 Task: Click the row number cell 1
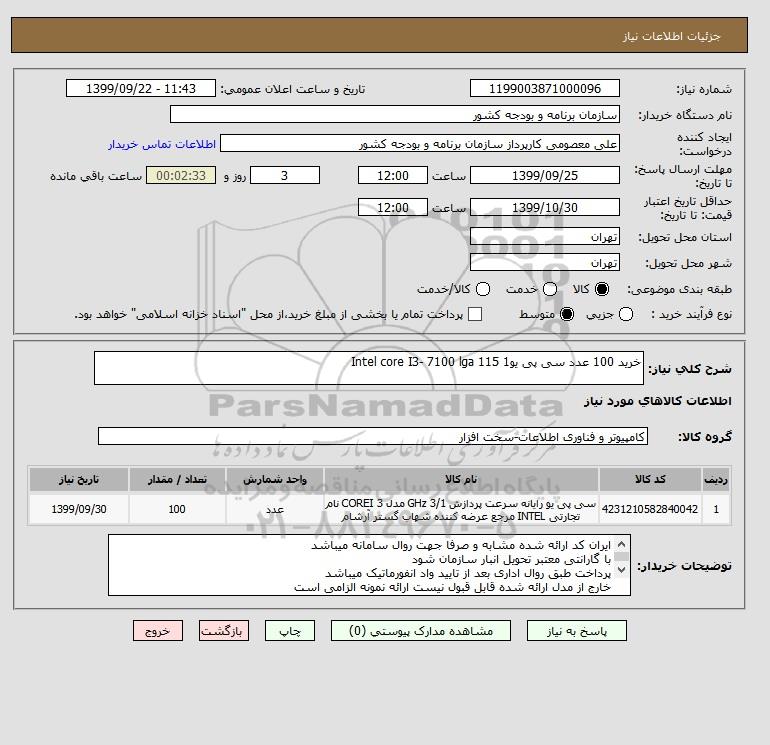tap(716, 509)
